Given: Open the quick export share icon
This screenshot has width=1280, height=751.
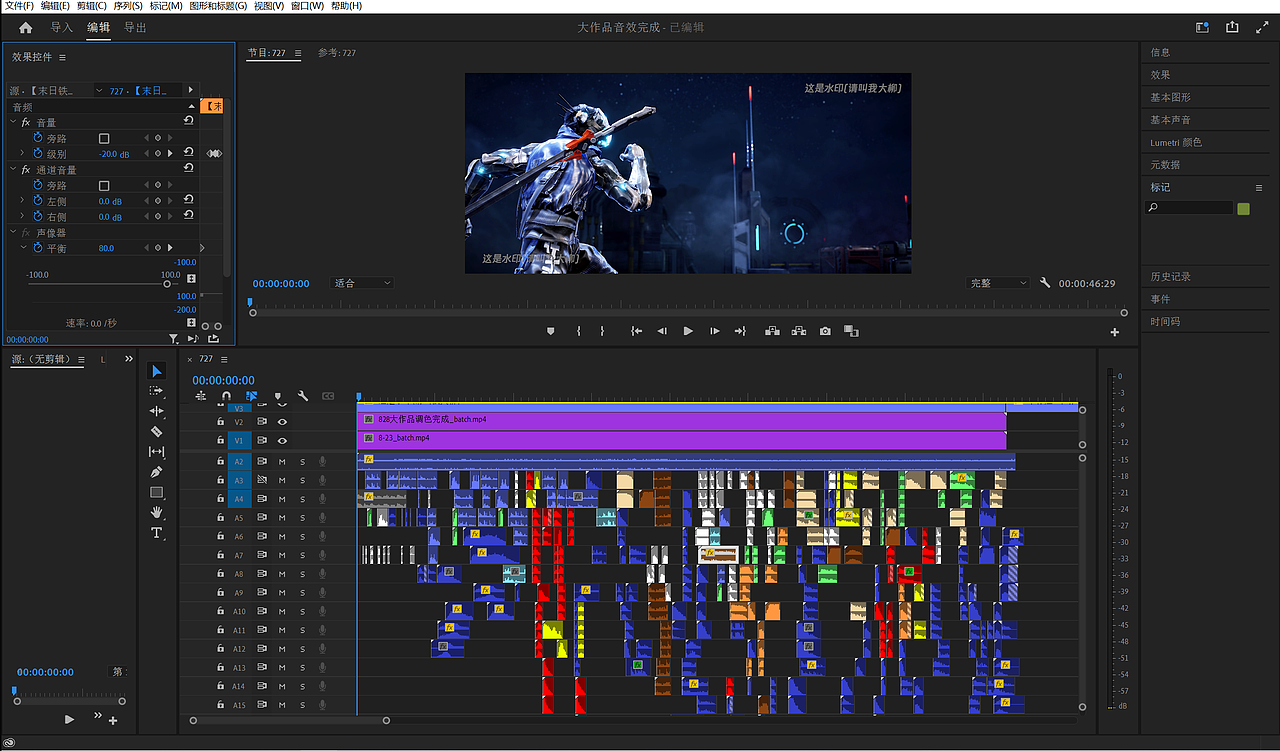Looking at the screenshot, I should [1232, 28].
